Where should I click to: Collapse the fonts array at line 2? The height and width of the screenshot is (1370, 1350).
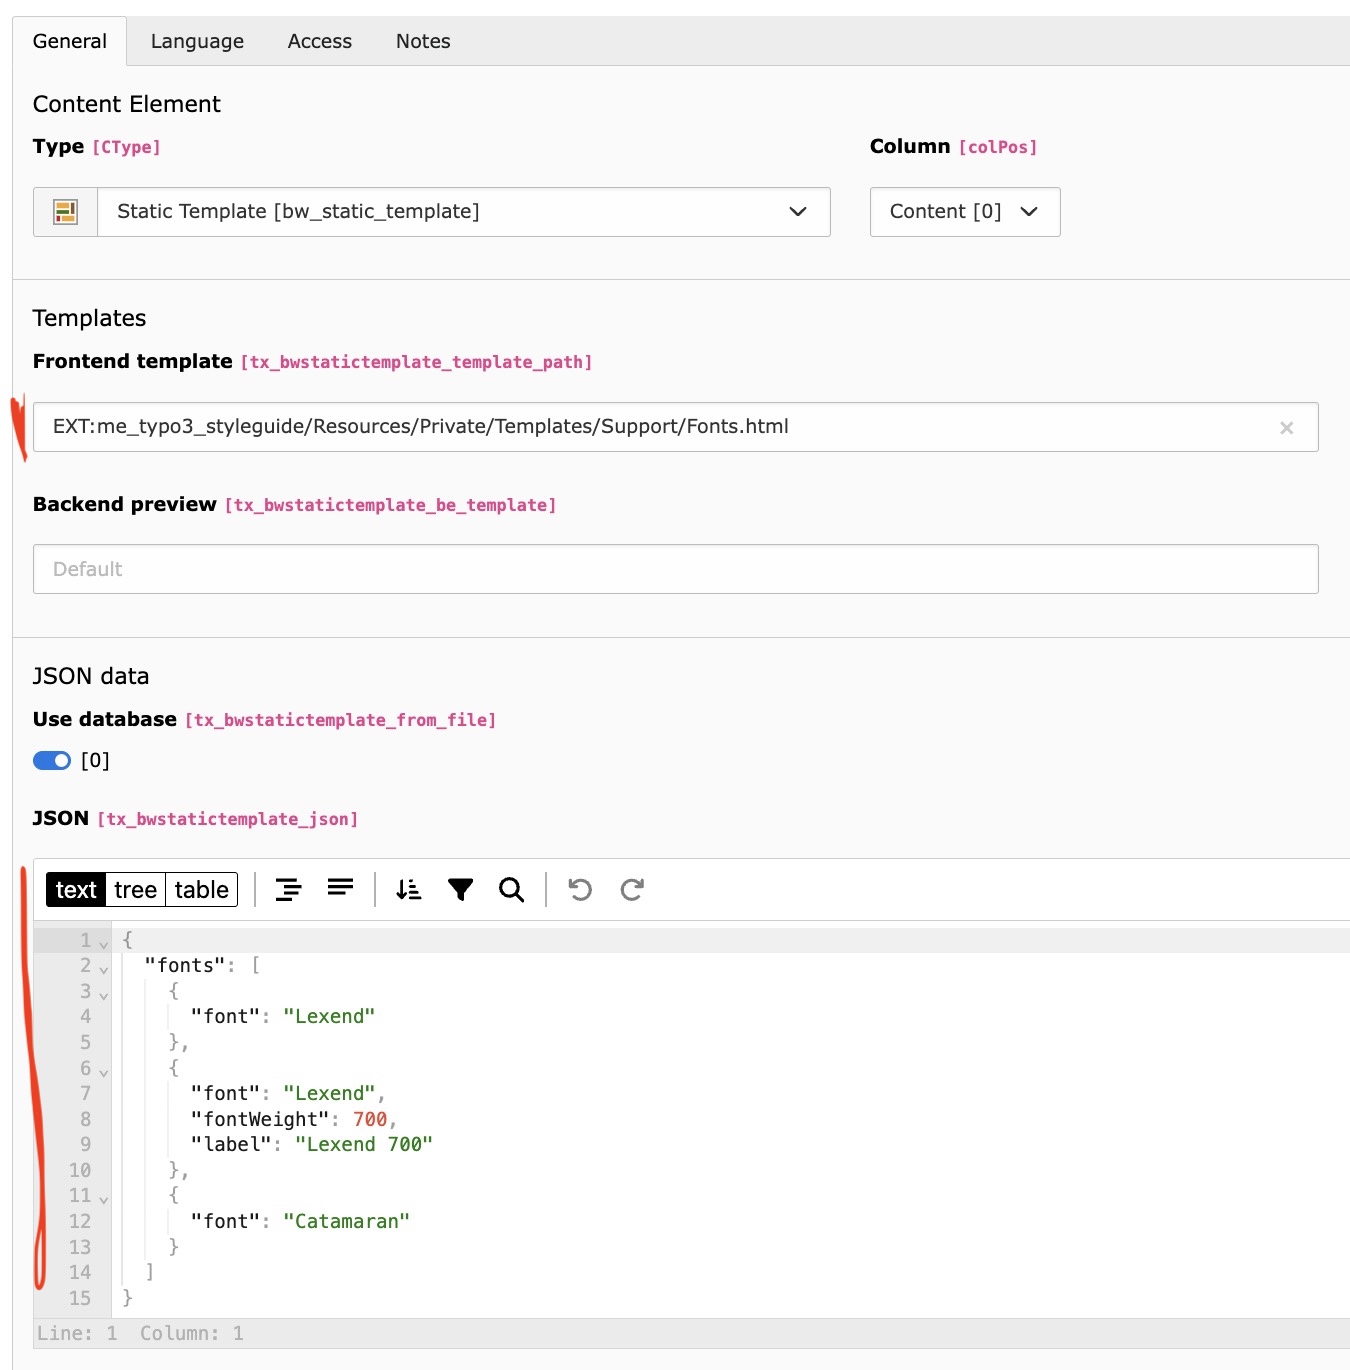(x=103, y=968)
